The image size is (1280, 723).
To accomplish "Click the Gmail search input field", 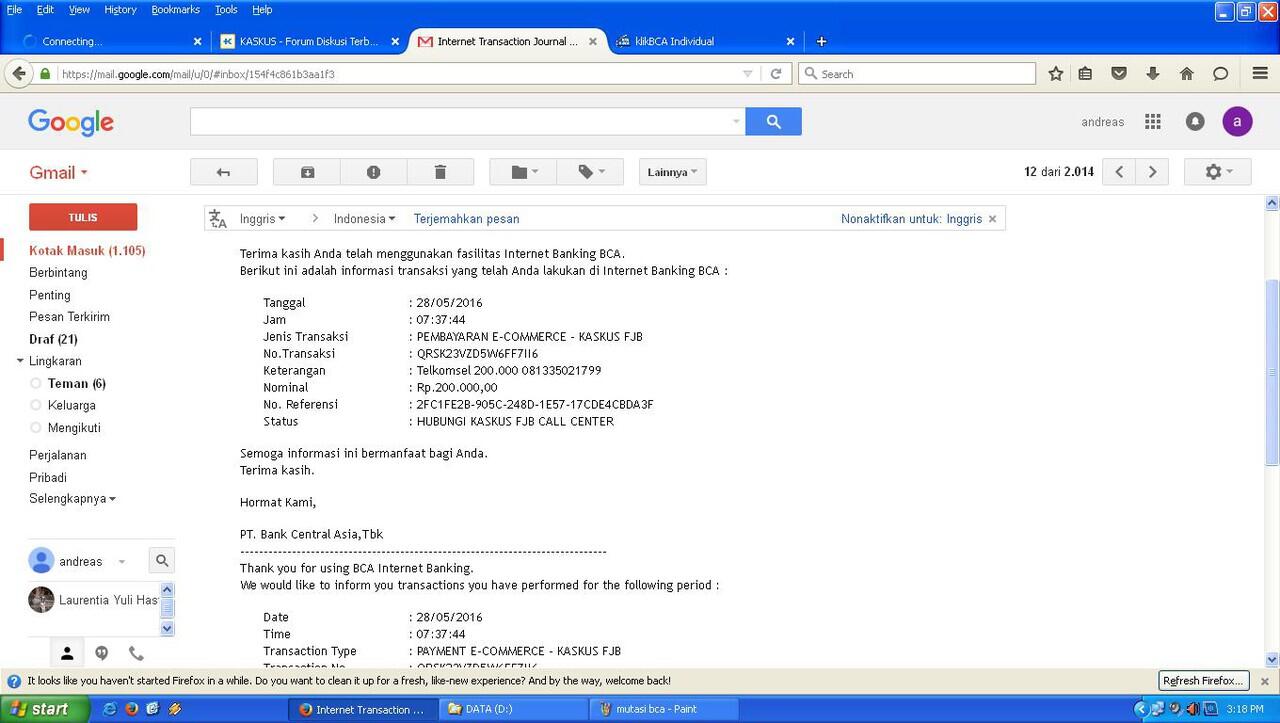I will point(460,121).
